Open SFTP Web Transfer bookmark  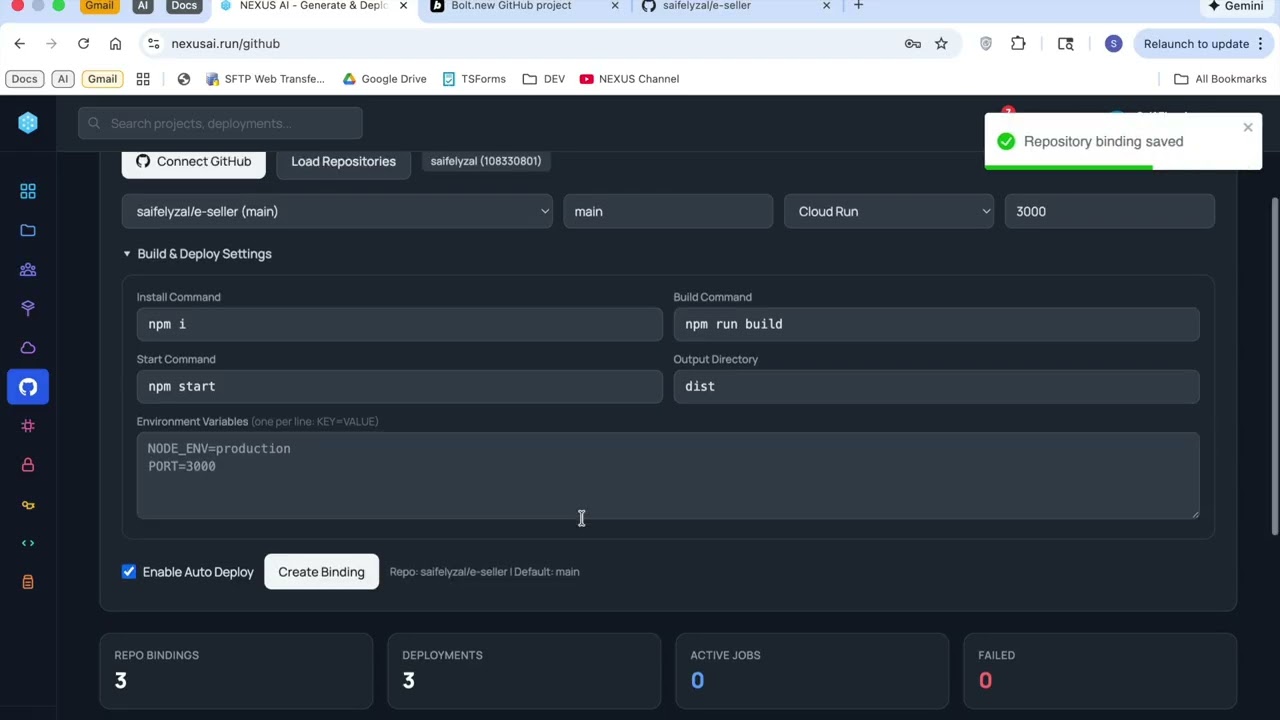(265, 79)
